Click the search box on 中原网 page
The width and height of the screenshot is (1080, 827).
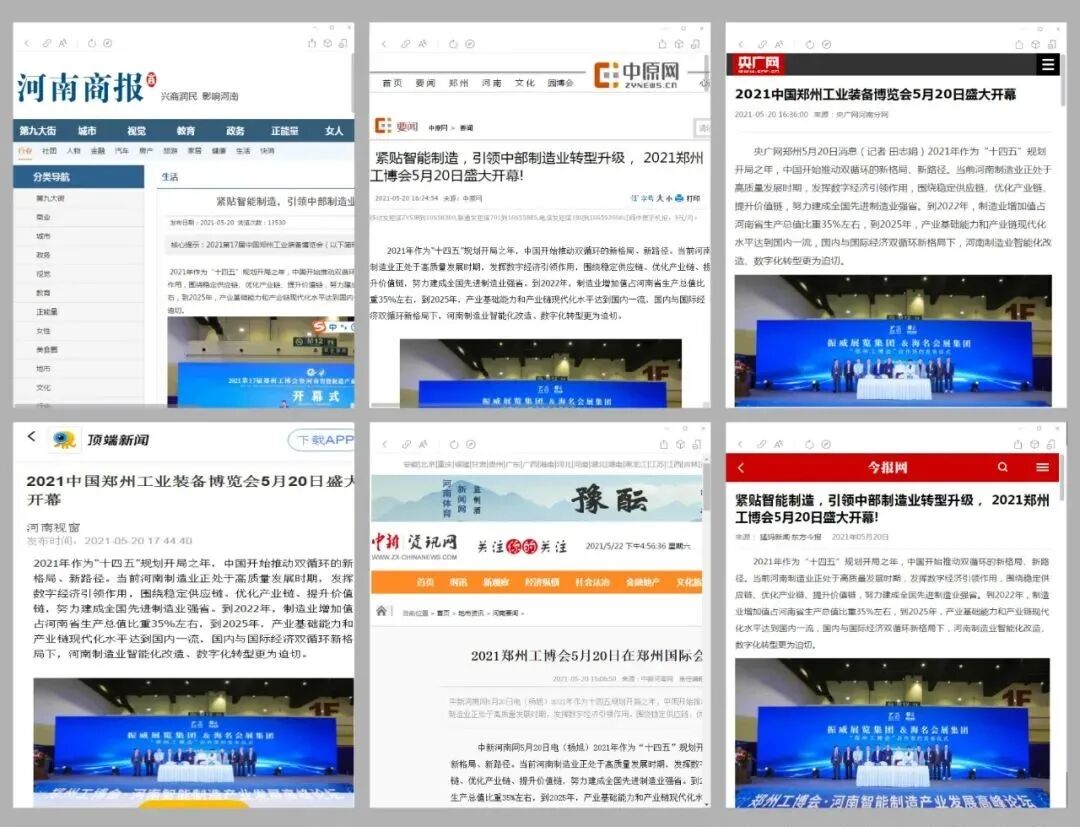[702, 127]
